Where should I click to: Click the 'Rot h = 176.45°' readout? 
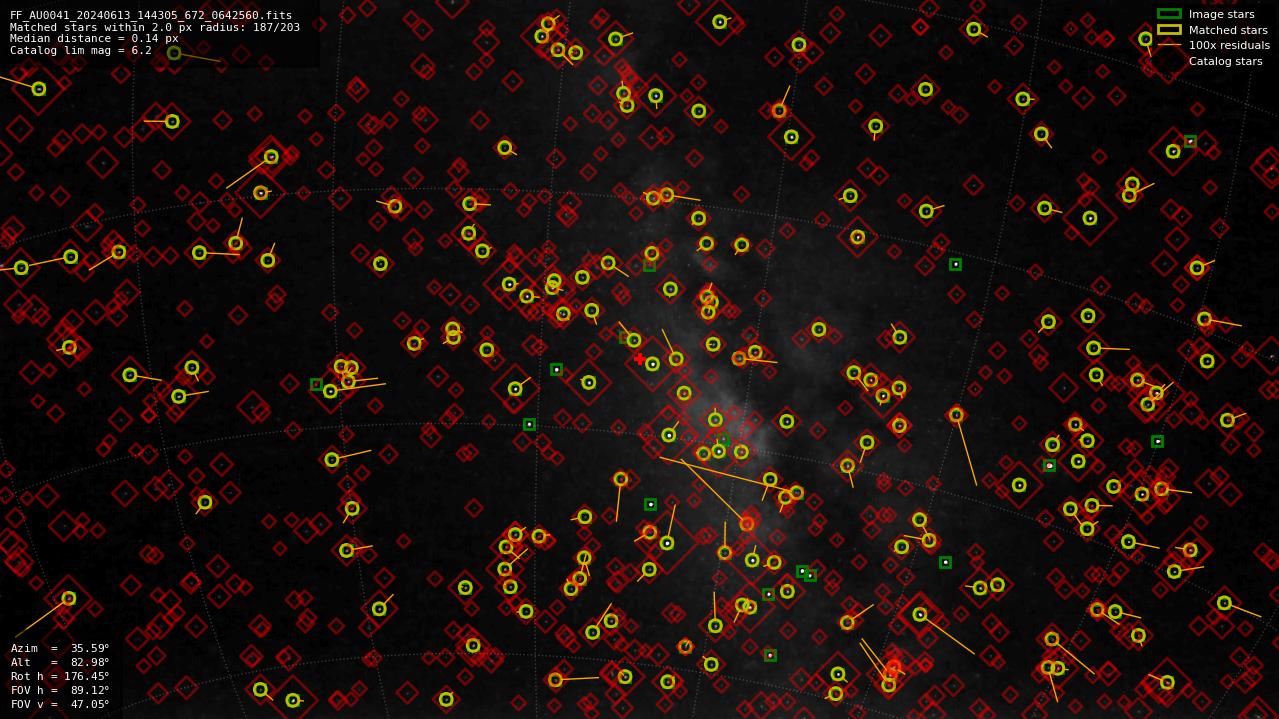pyautogui.click(x=60, y=677)
